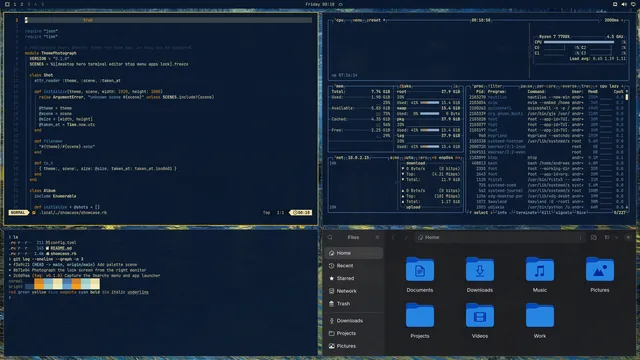This screenshot has width=640, height=360.
Task: Click the CPU usage bar in btop
Action: [579, 42]
